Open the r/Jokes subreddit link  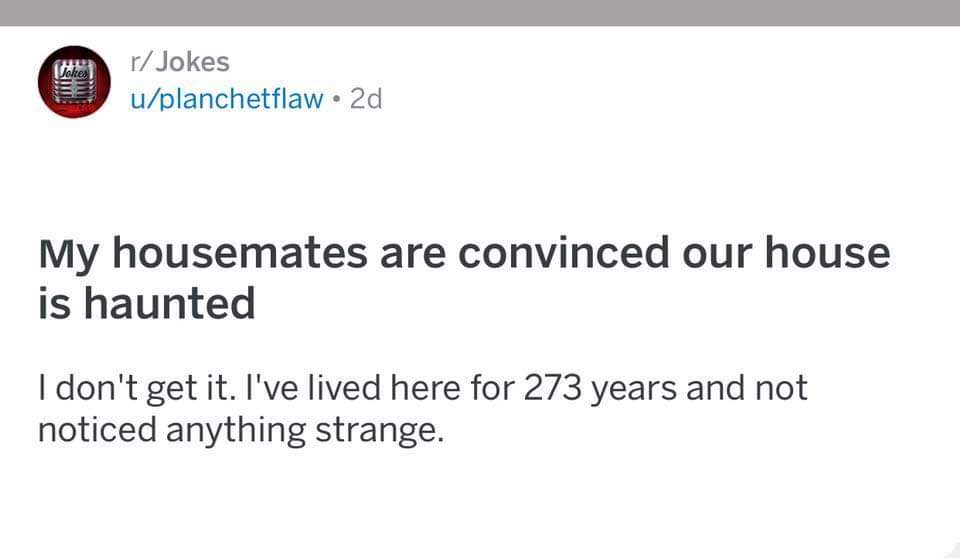pyautogui.click(x=180, y=62)
